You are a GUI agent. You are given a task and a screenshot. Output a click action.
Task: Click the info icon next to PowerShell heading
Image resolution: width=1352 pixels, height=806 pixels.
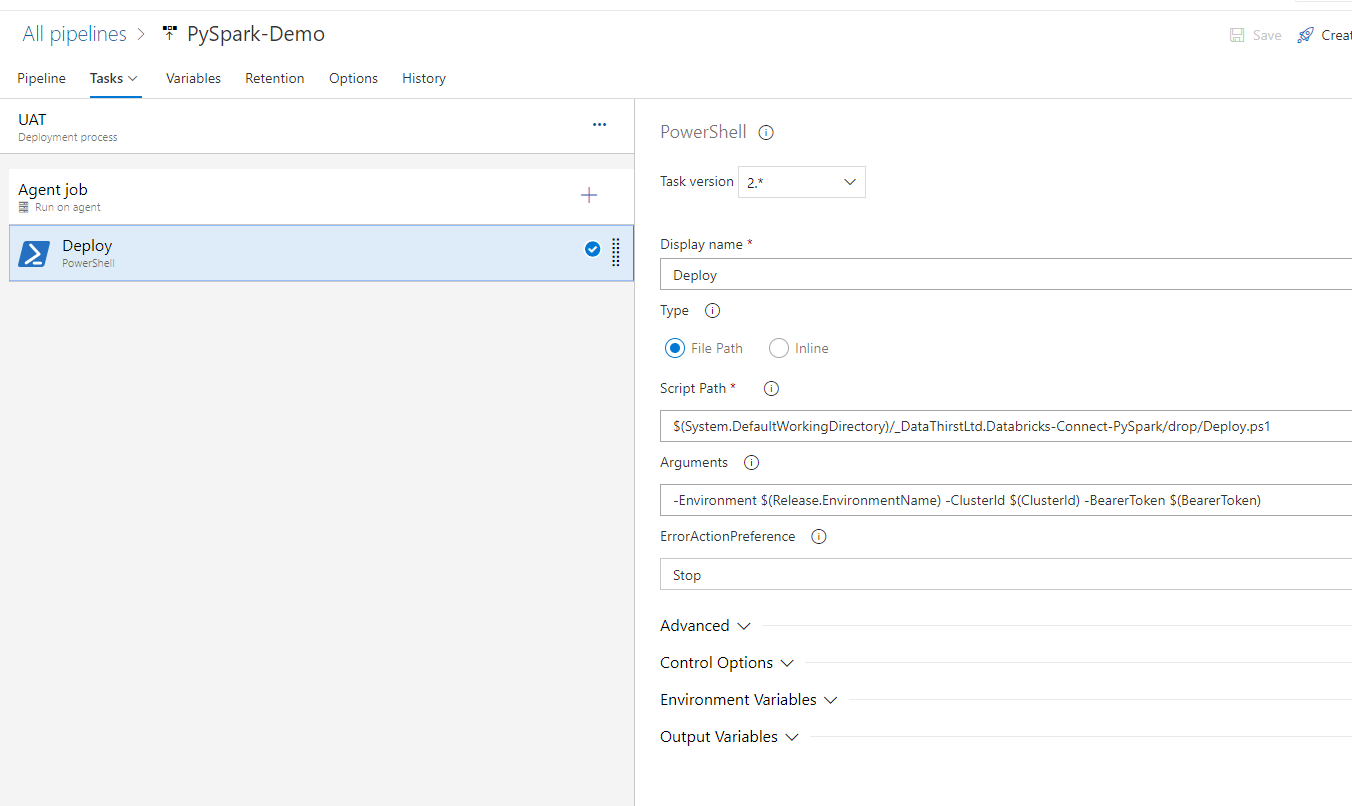[x=767, y=132]
